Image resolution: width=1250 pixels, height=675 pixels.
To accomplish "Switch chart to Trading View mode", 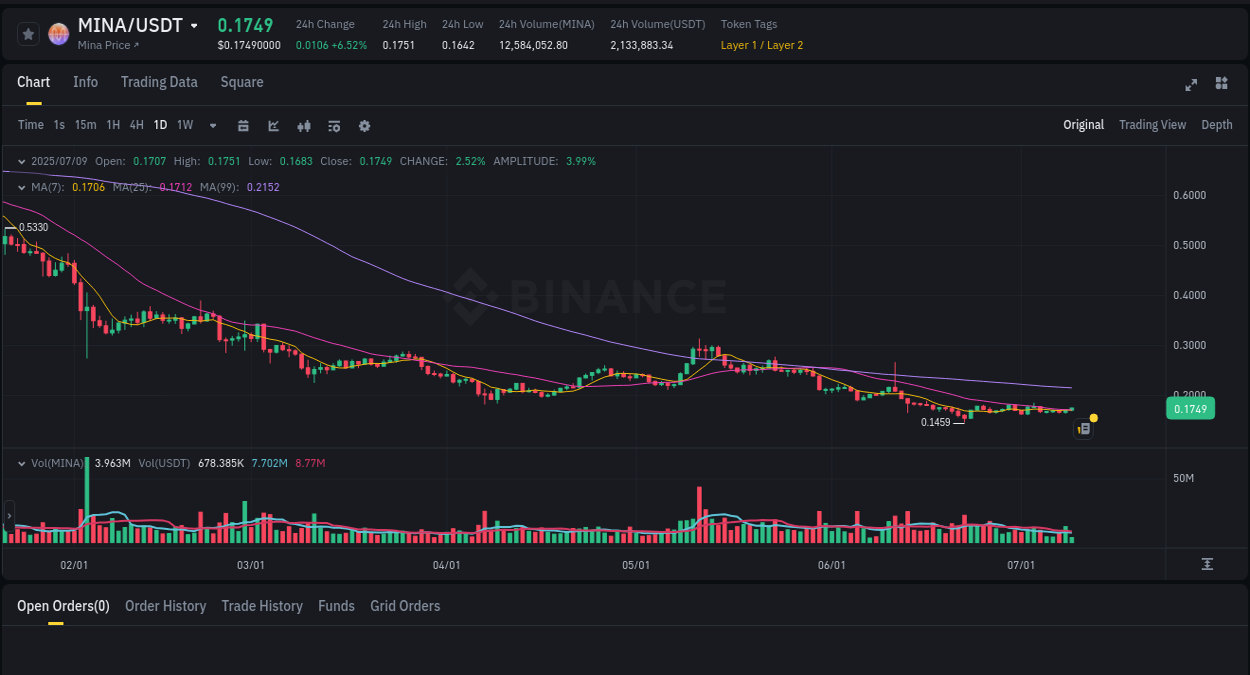I will [1152, 125].
